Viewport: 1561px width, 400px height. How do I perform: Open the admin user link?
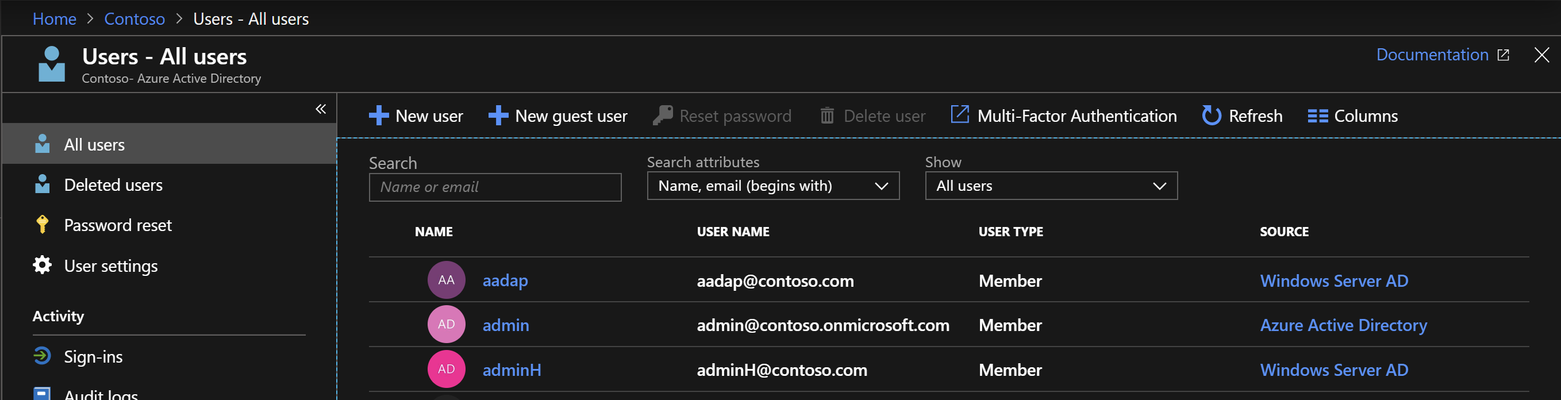coord(506,325)
